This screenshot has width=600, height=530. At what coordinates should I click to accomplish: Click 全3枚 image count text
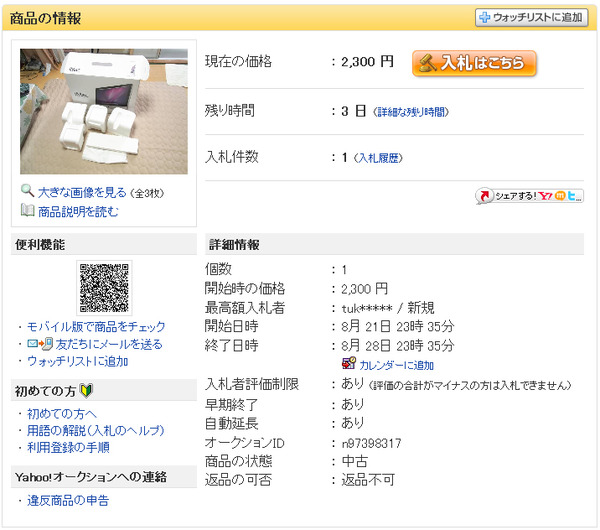147,194
